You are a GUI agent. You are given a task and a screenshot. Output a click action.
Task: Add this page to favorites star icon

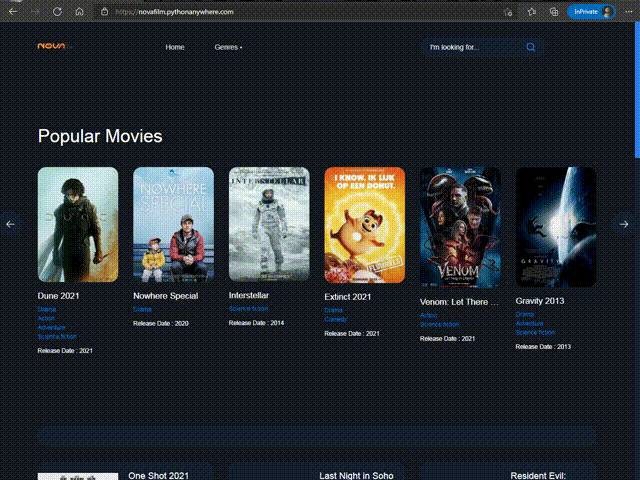[508, 12]
